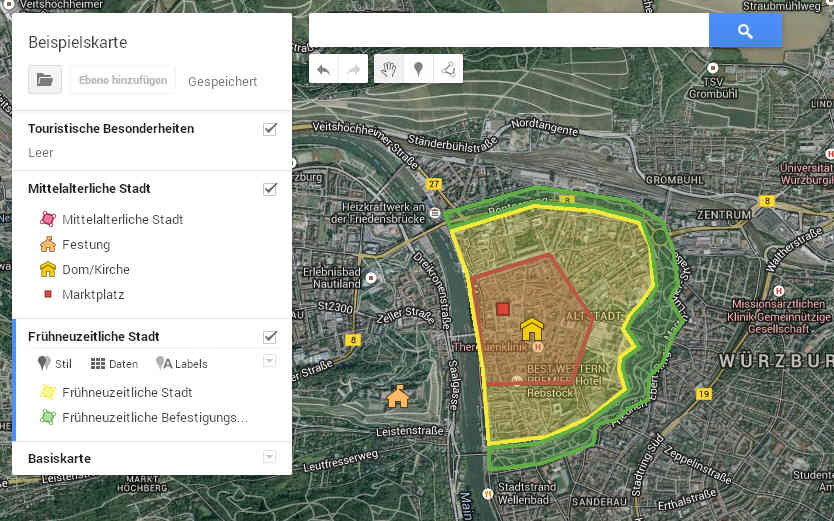The width and height of the screenshot is (834, 521).
Task: Open the Labels options
Action: point(182,364)
